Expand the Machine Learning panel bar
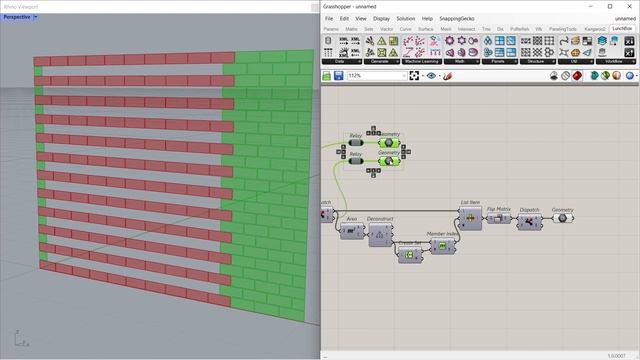 coord(421,62)
